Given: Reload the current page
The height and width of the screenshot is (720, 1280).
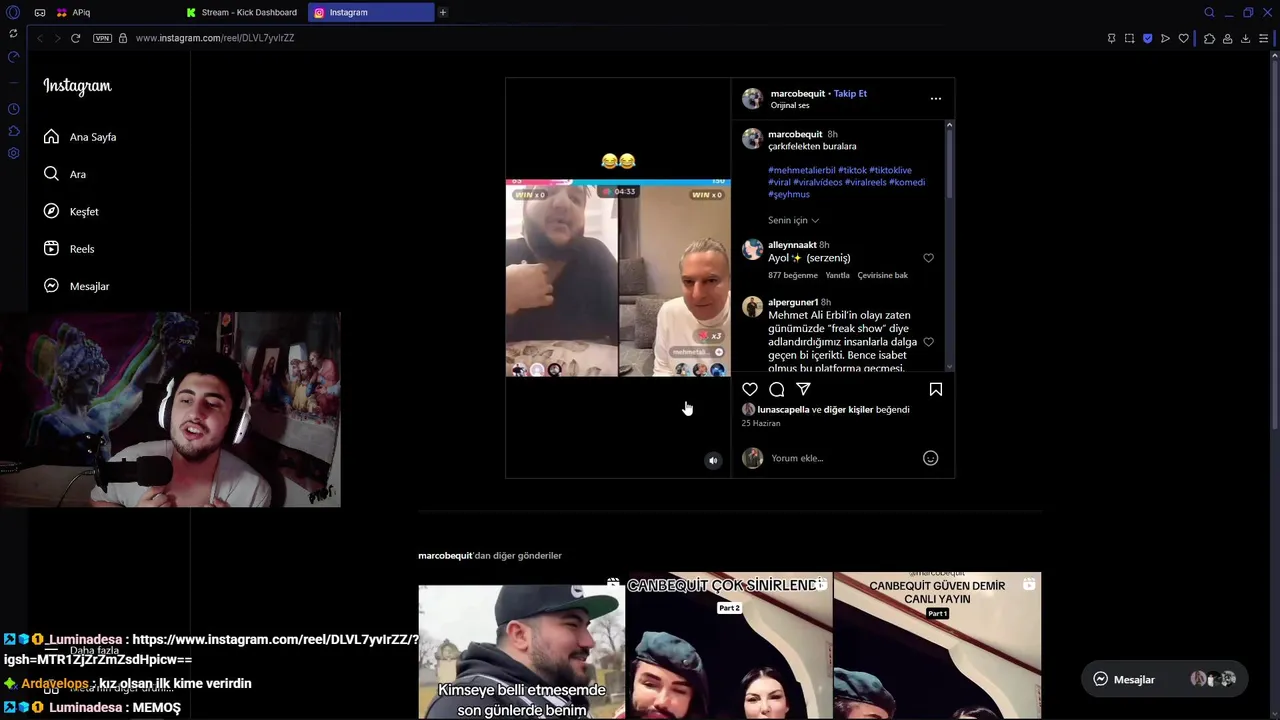Looking at the screenshot, I should (x=75, y=38).
